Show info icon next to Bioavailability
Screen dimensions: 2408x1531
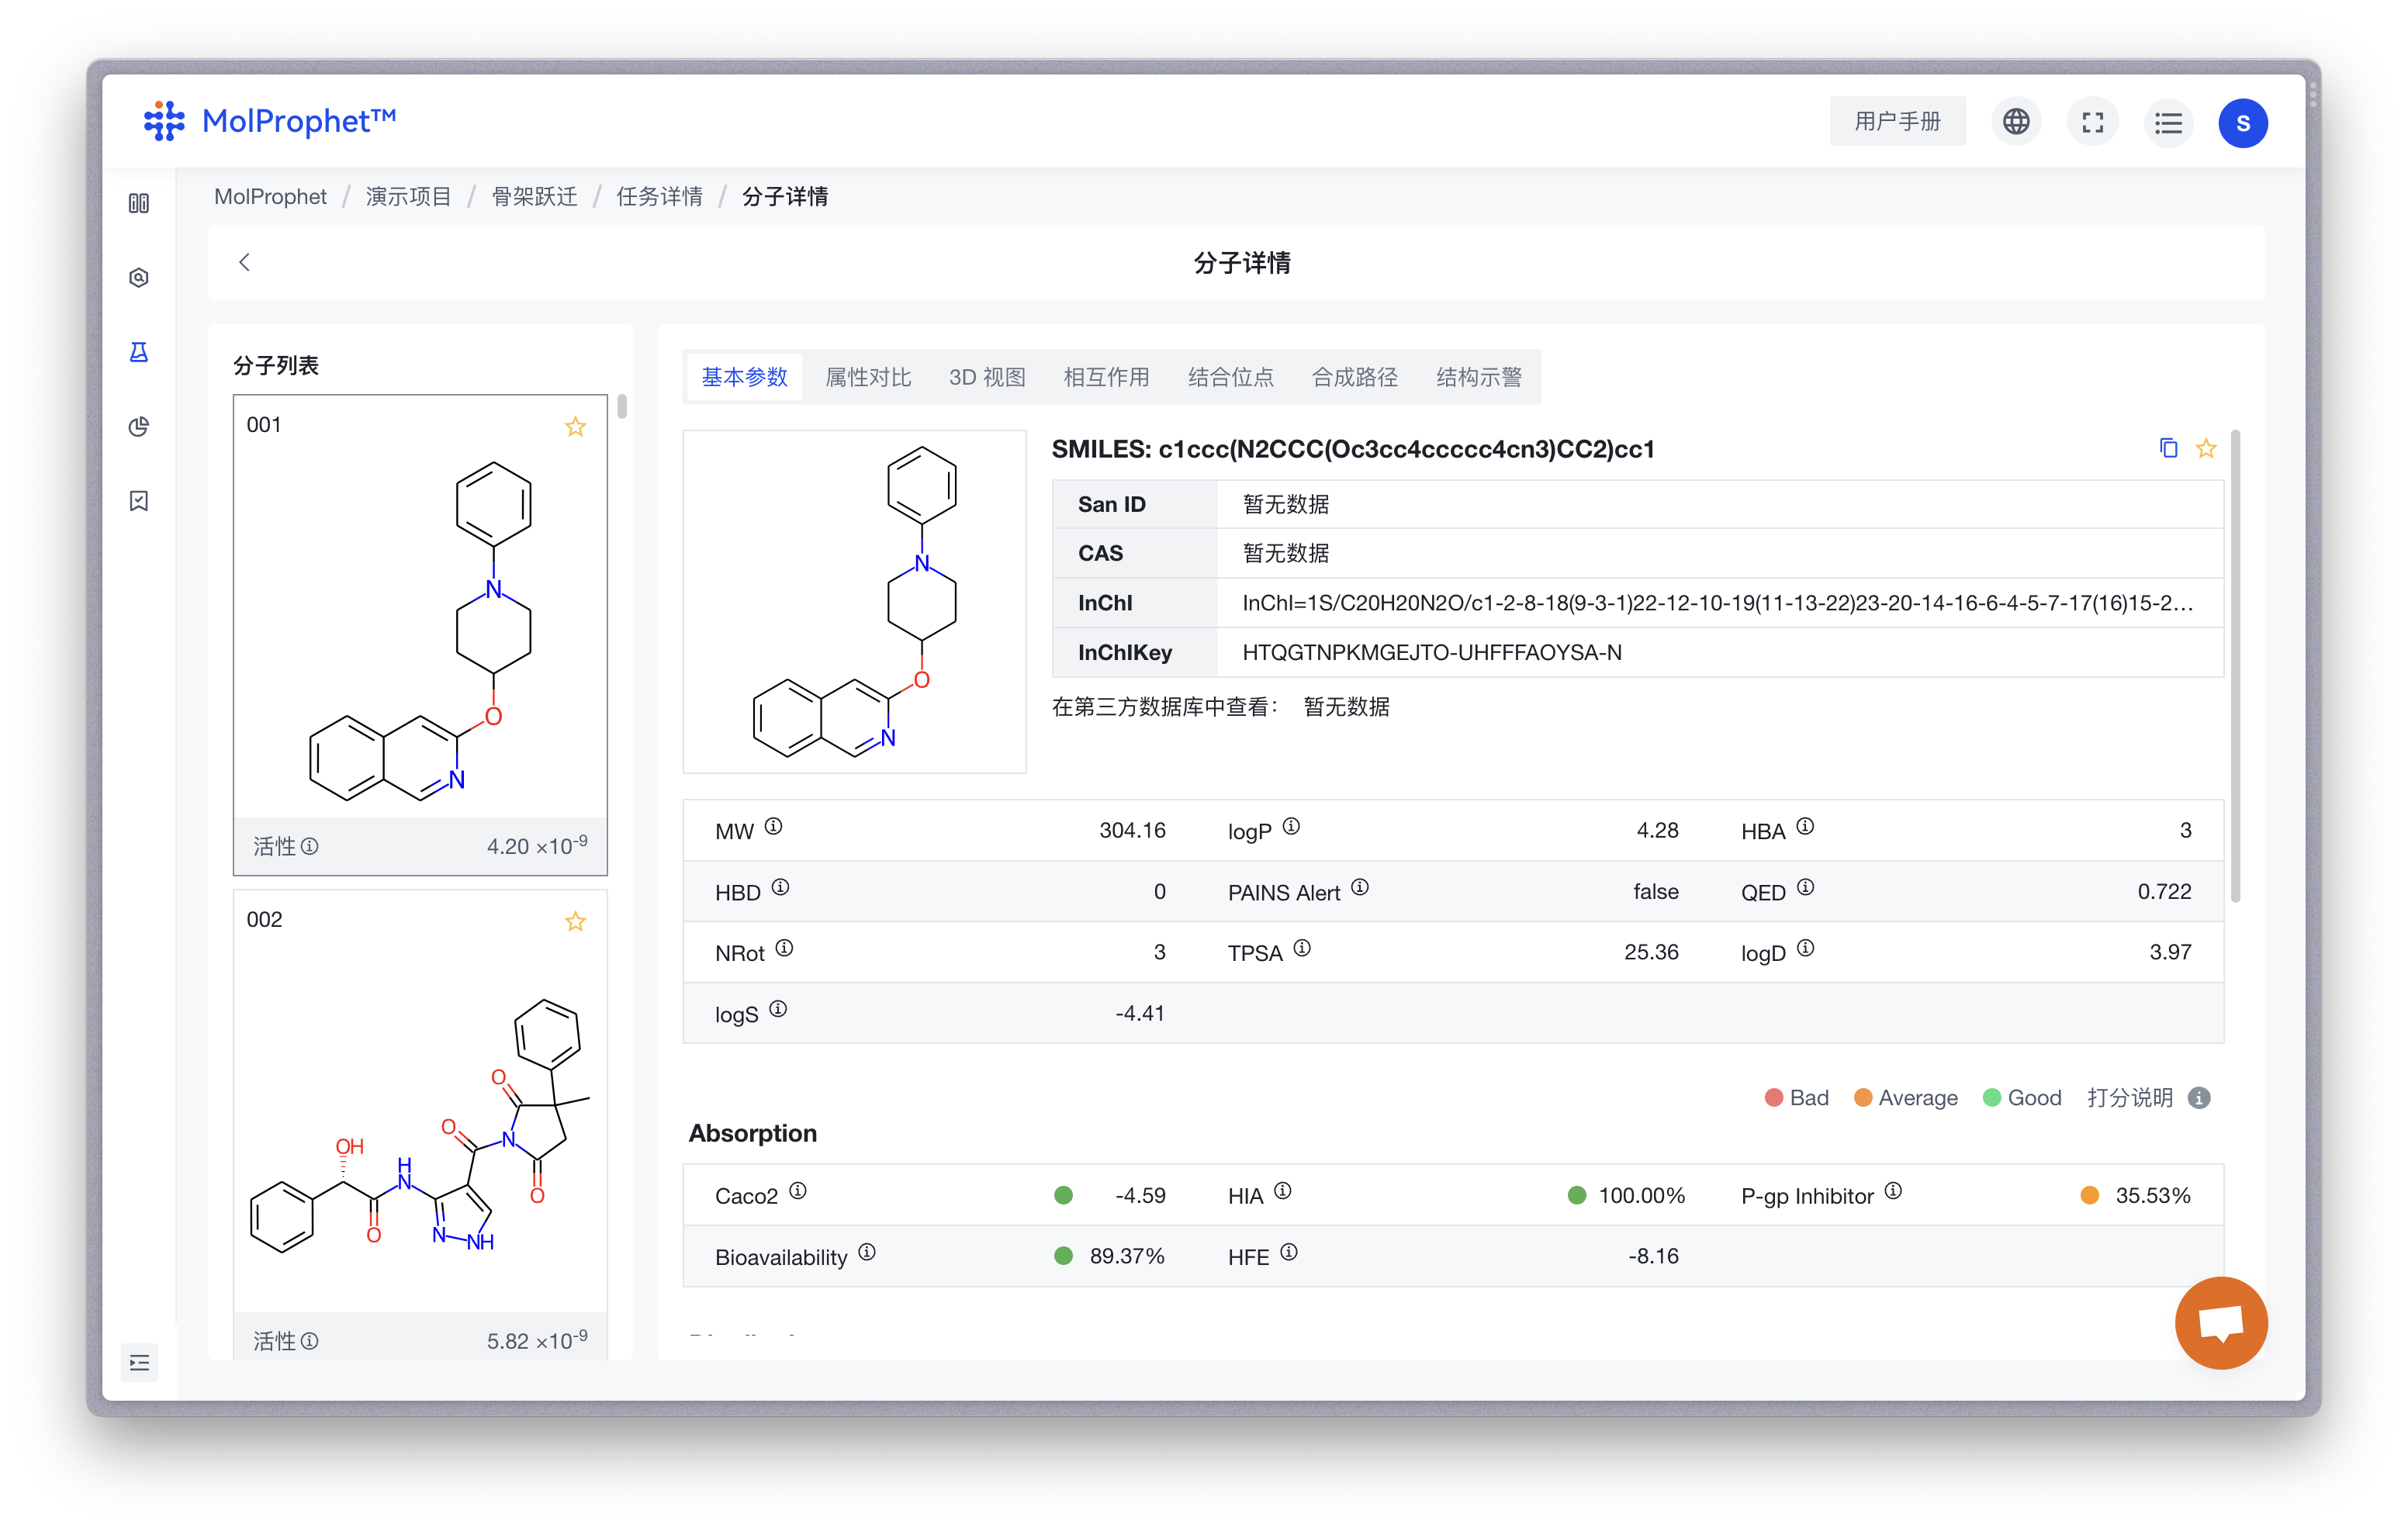click(x=866, y=1253)
